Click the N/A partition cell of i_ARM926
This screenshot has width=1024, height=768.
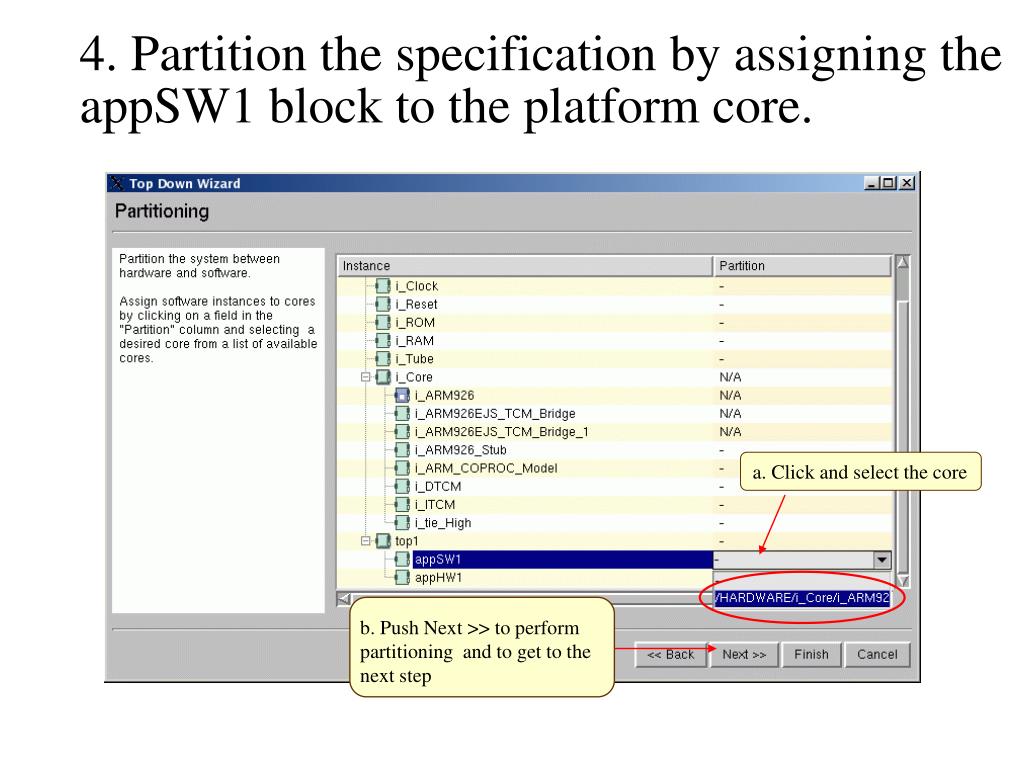tap(802, 396)
